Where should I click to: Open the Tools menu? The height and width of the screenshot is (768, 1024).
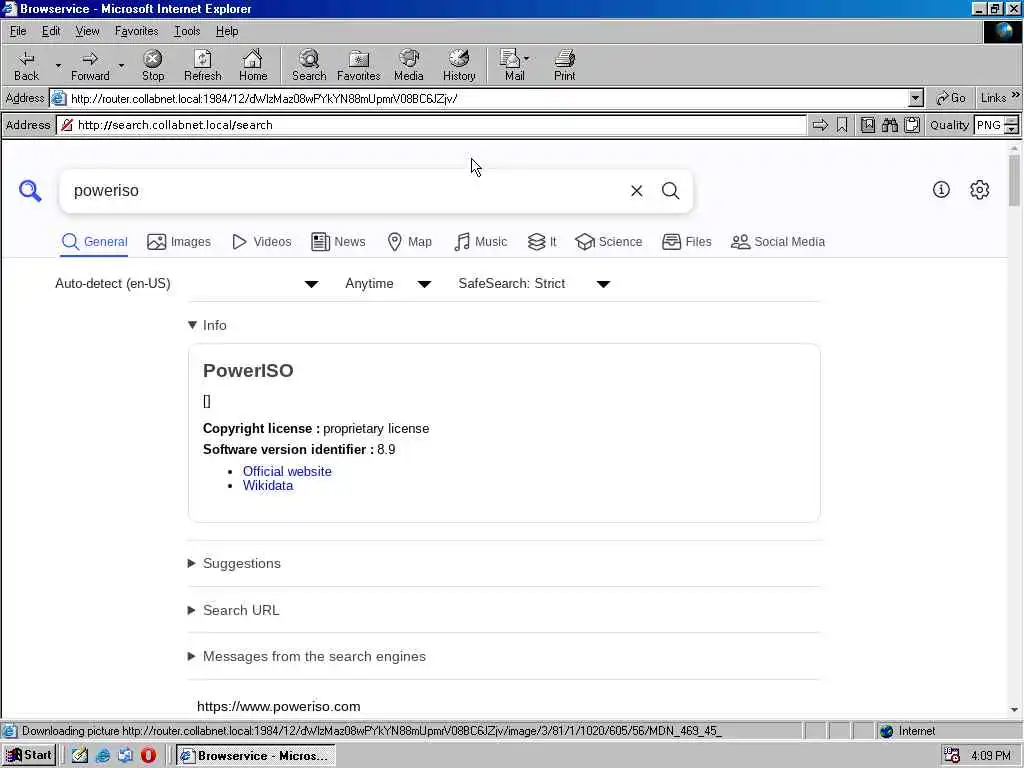[187, 31]
